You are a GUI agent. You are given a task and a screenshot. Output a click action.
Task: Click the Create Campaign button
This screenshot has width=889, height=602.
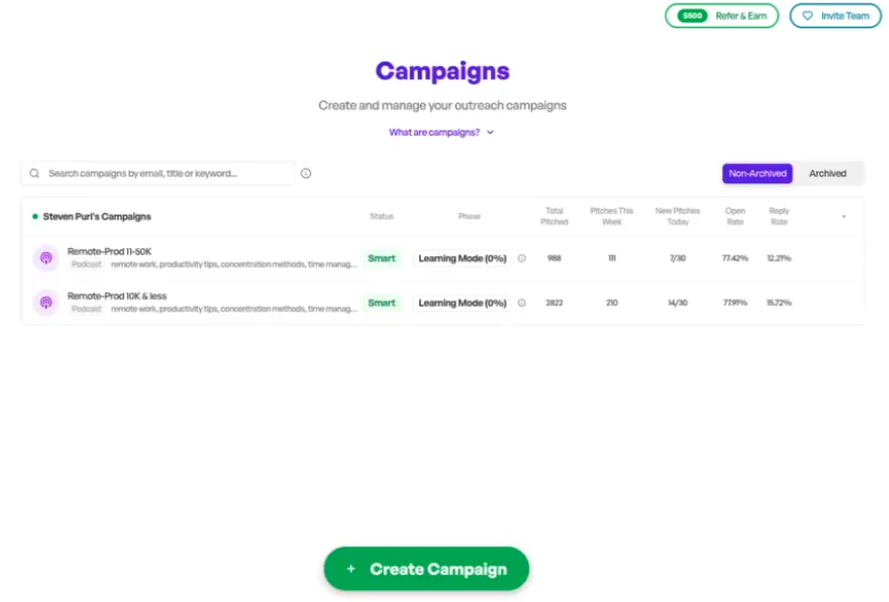(x=426, y=568)
